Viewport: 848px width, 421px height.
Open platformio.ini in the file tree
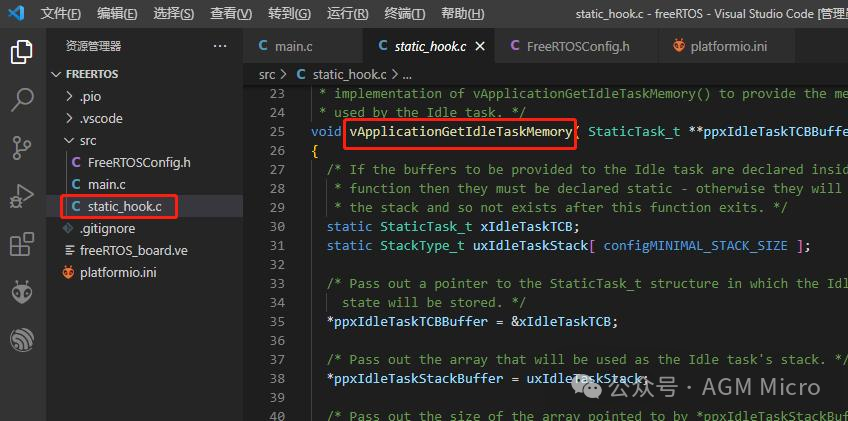(118, 272)
